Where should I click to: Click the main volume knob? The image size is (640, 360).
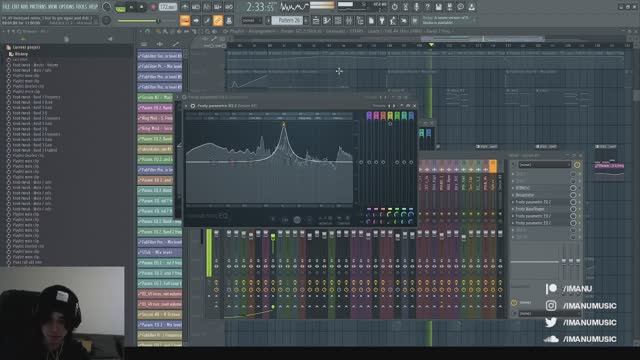coord(107,7)
